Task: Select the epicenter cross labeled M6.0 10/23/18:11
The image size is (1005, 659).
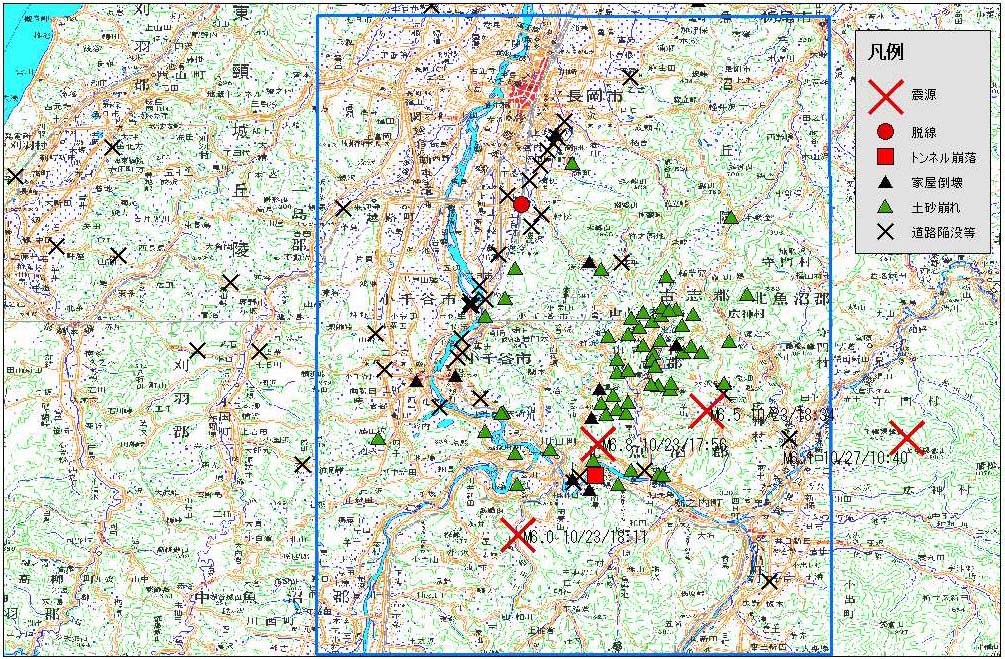Action: click(519, 535)
